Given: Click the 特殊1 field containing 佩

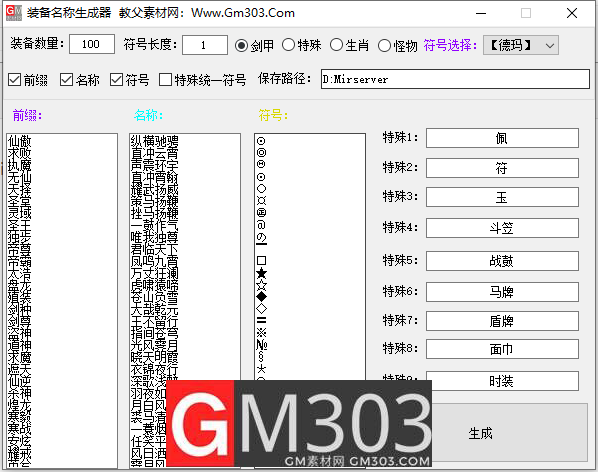Looking at the screenshot, I should click(x=502, y=138).
